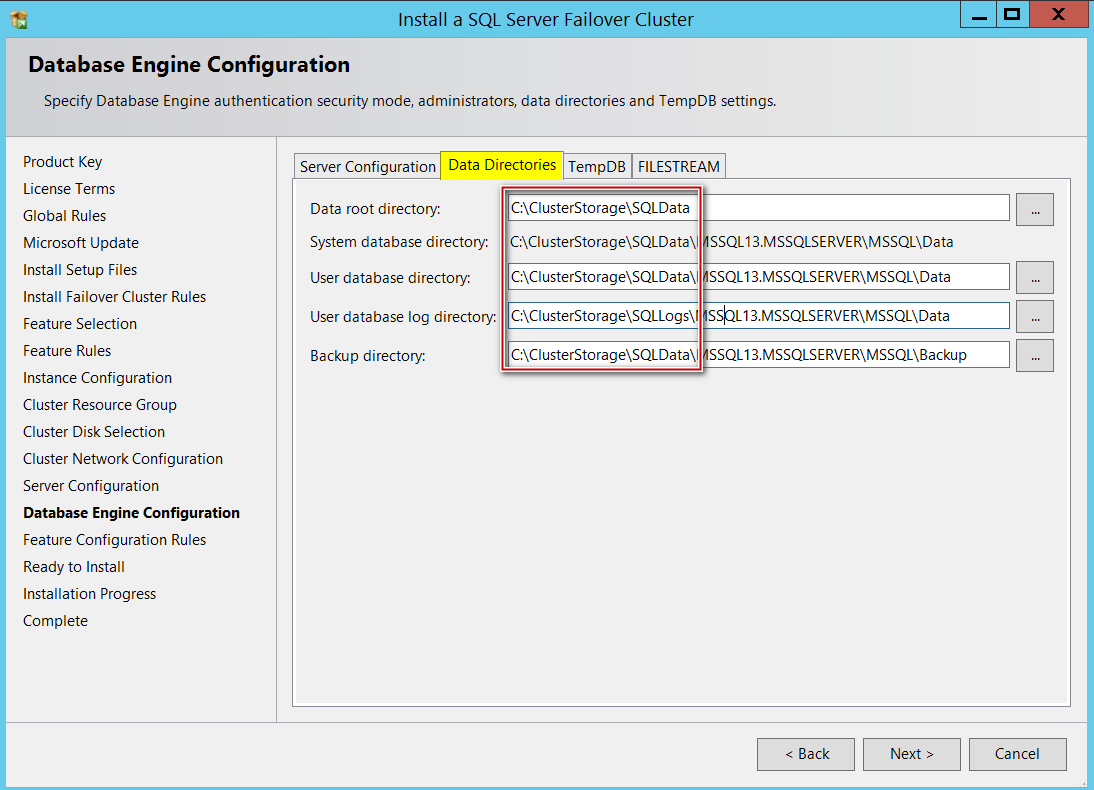This screenshot has height=790, width=1094.
Task: Open the FILESTREAM tab
Action: [x=678, y=167]
